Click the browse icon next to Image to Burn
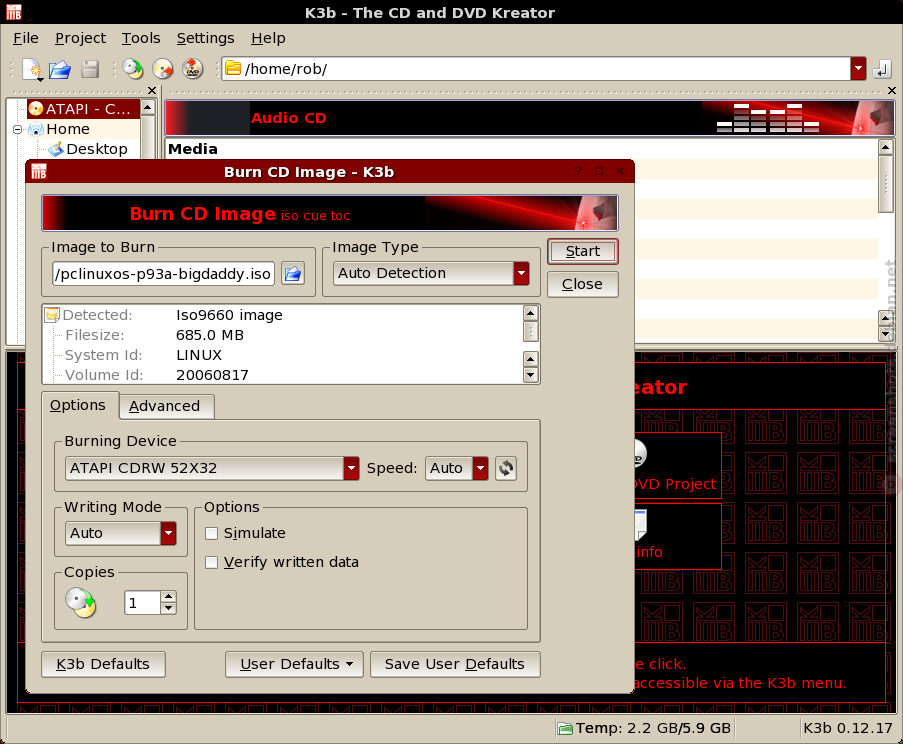The width and height of the screenshot is (903, 744). (293, 274)
